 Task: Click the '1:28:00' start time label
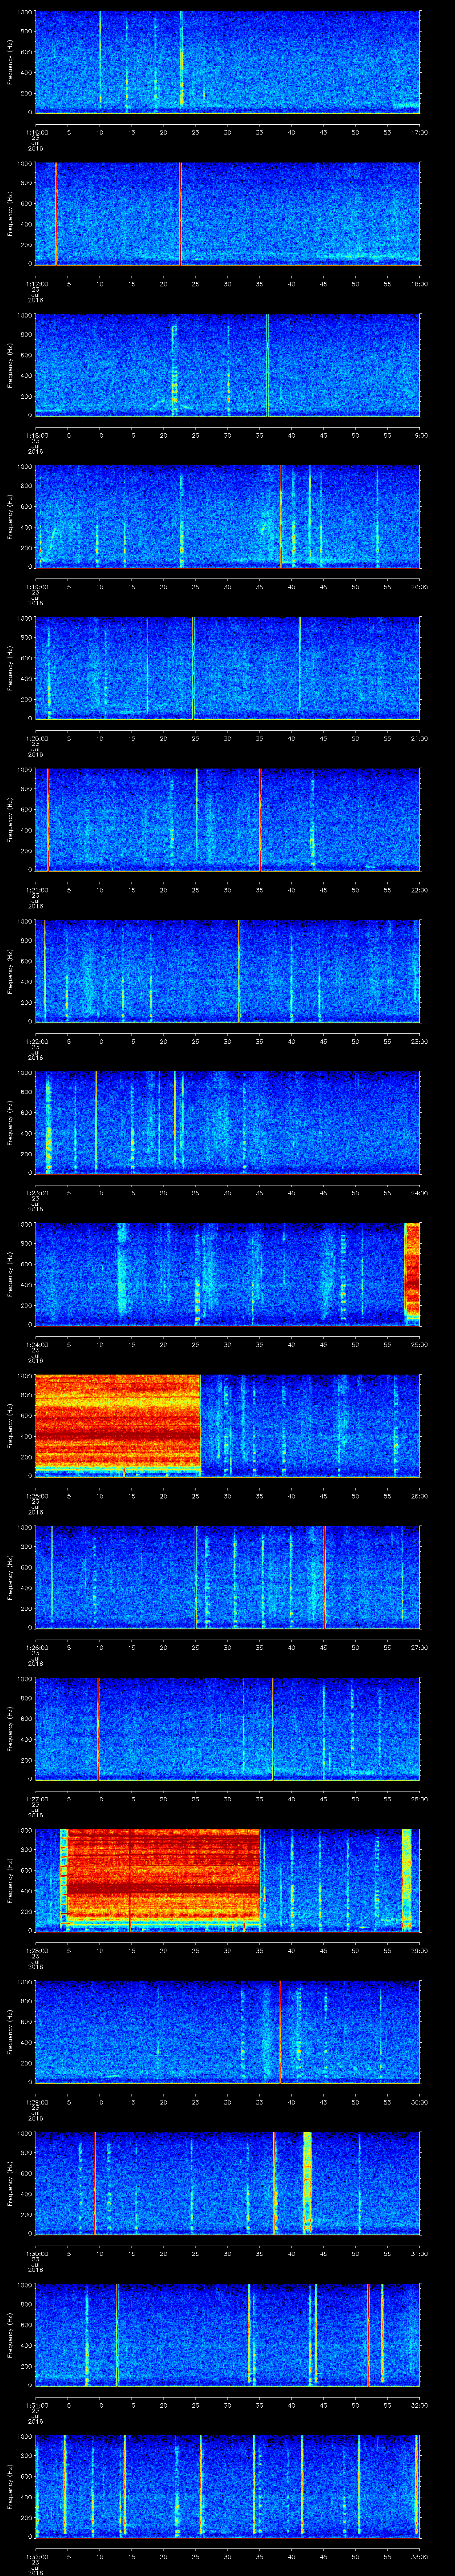(x=36, y=1951)
